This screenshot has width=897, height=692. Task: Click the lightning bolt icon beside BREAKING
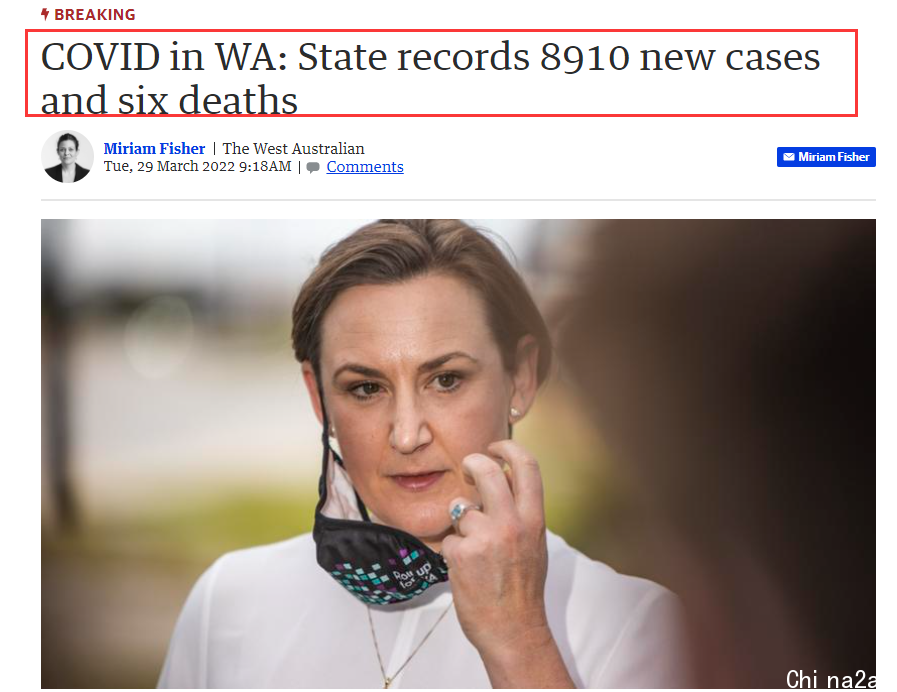(x=45, y=14)
